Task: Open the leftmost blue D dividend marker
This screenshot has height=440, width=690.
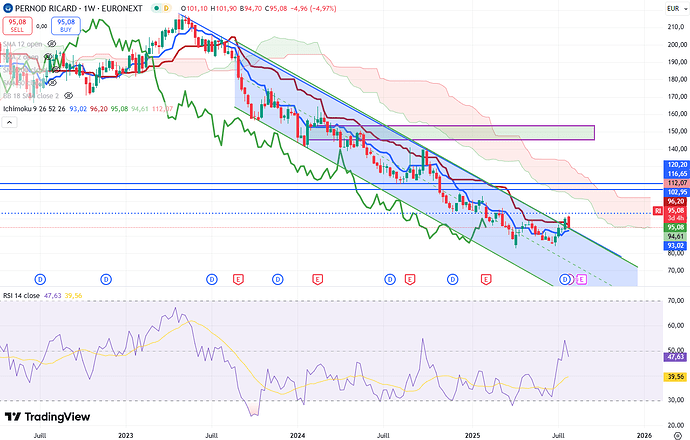Action: [41, 278]
